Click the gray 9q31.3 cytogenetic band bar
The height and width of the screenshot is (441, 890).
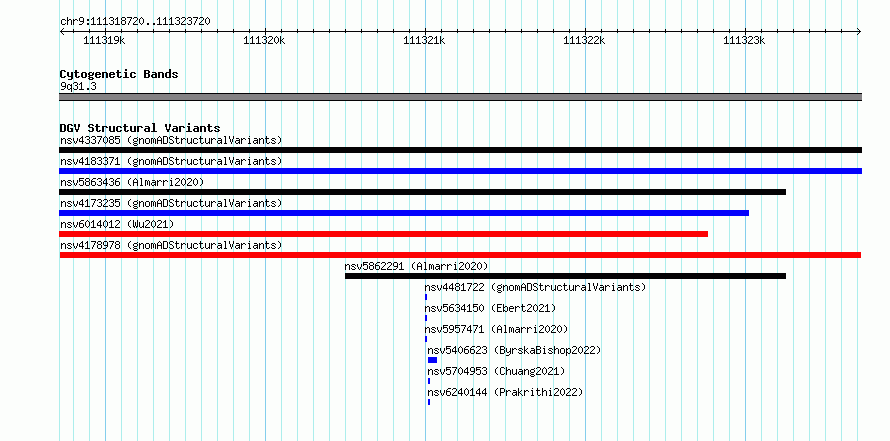coord(460,97)
